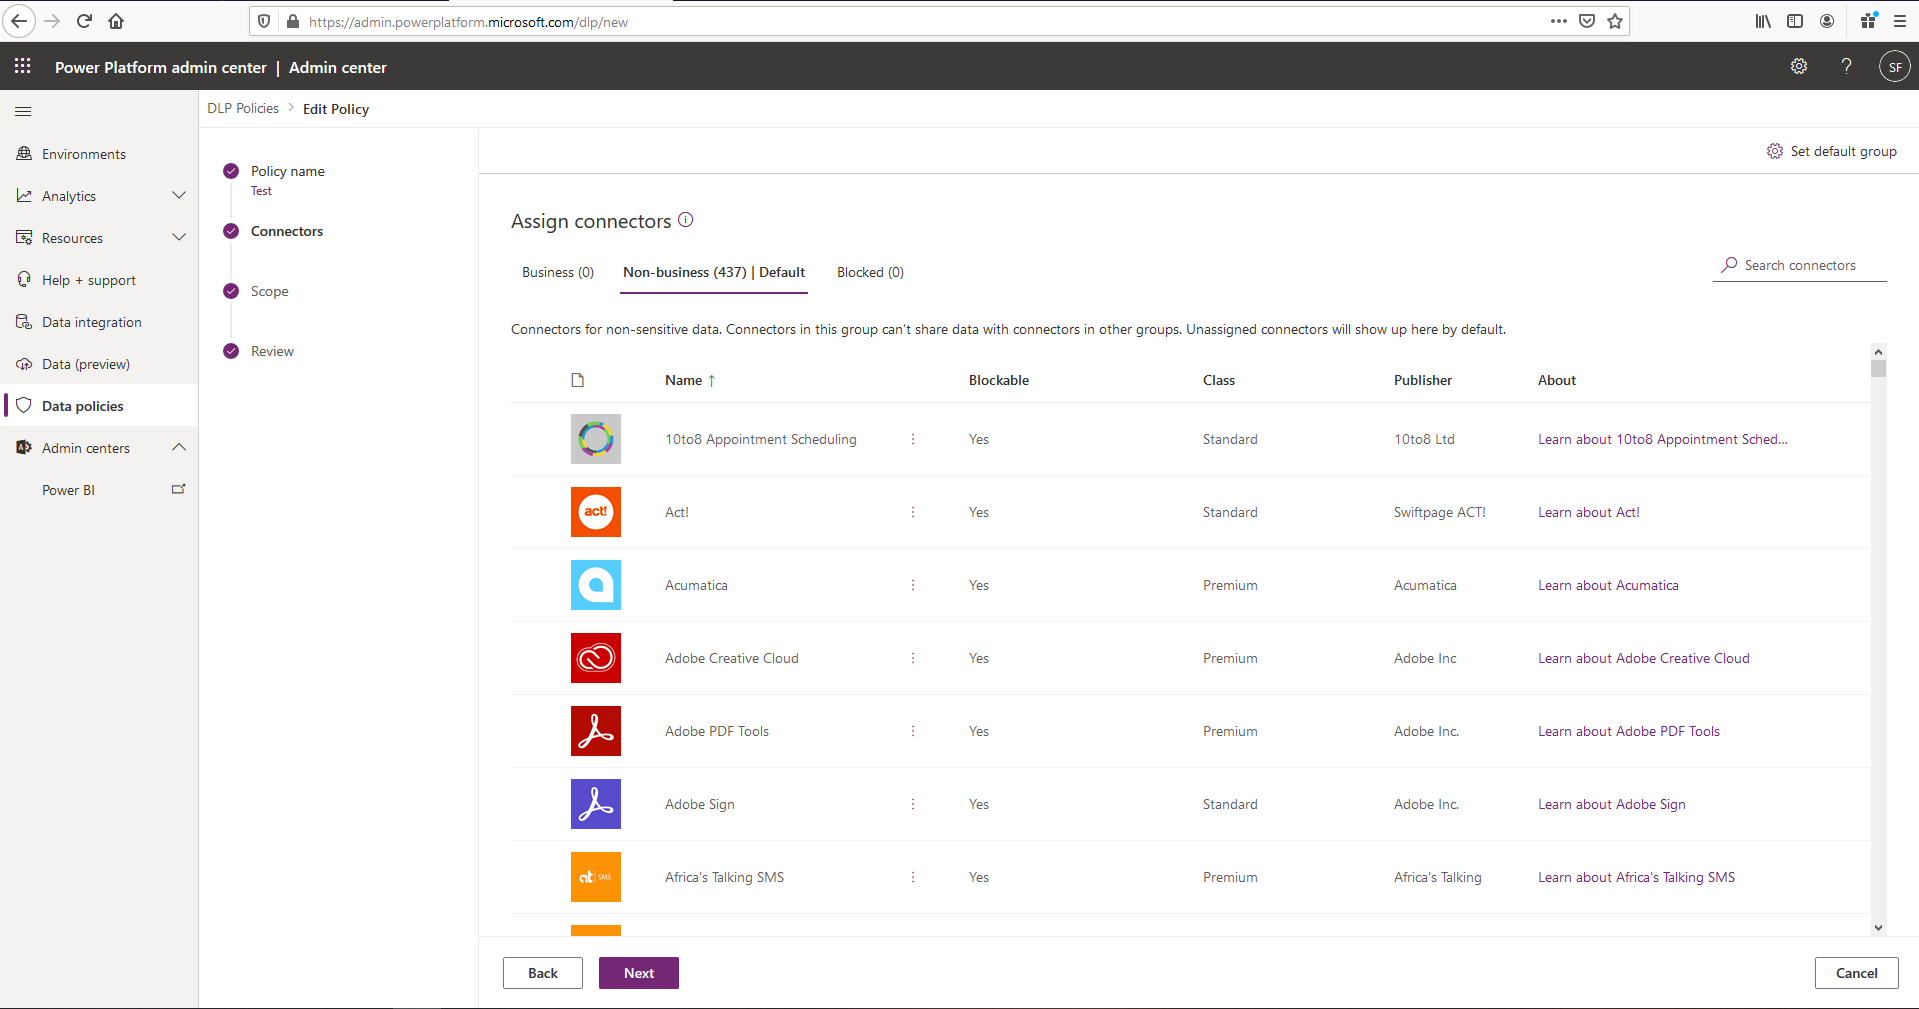Image resolution: width=1919 pixels, height=1009 pixels.
Task: Switch to the Business (0) tab
Action: [x=558, y=272]
